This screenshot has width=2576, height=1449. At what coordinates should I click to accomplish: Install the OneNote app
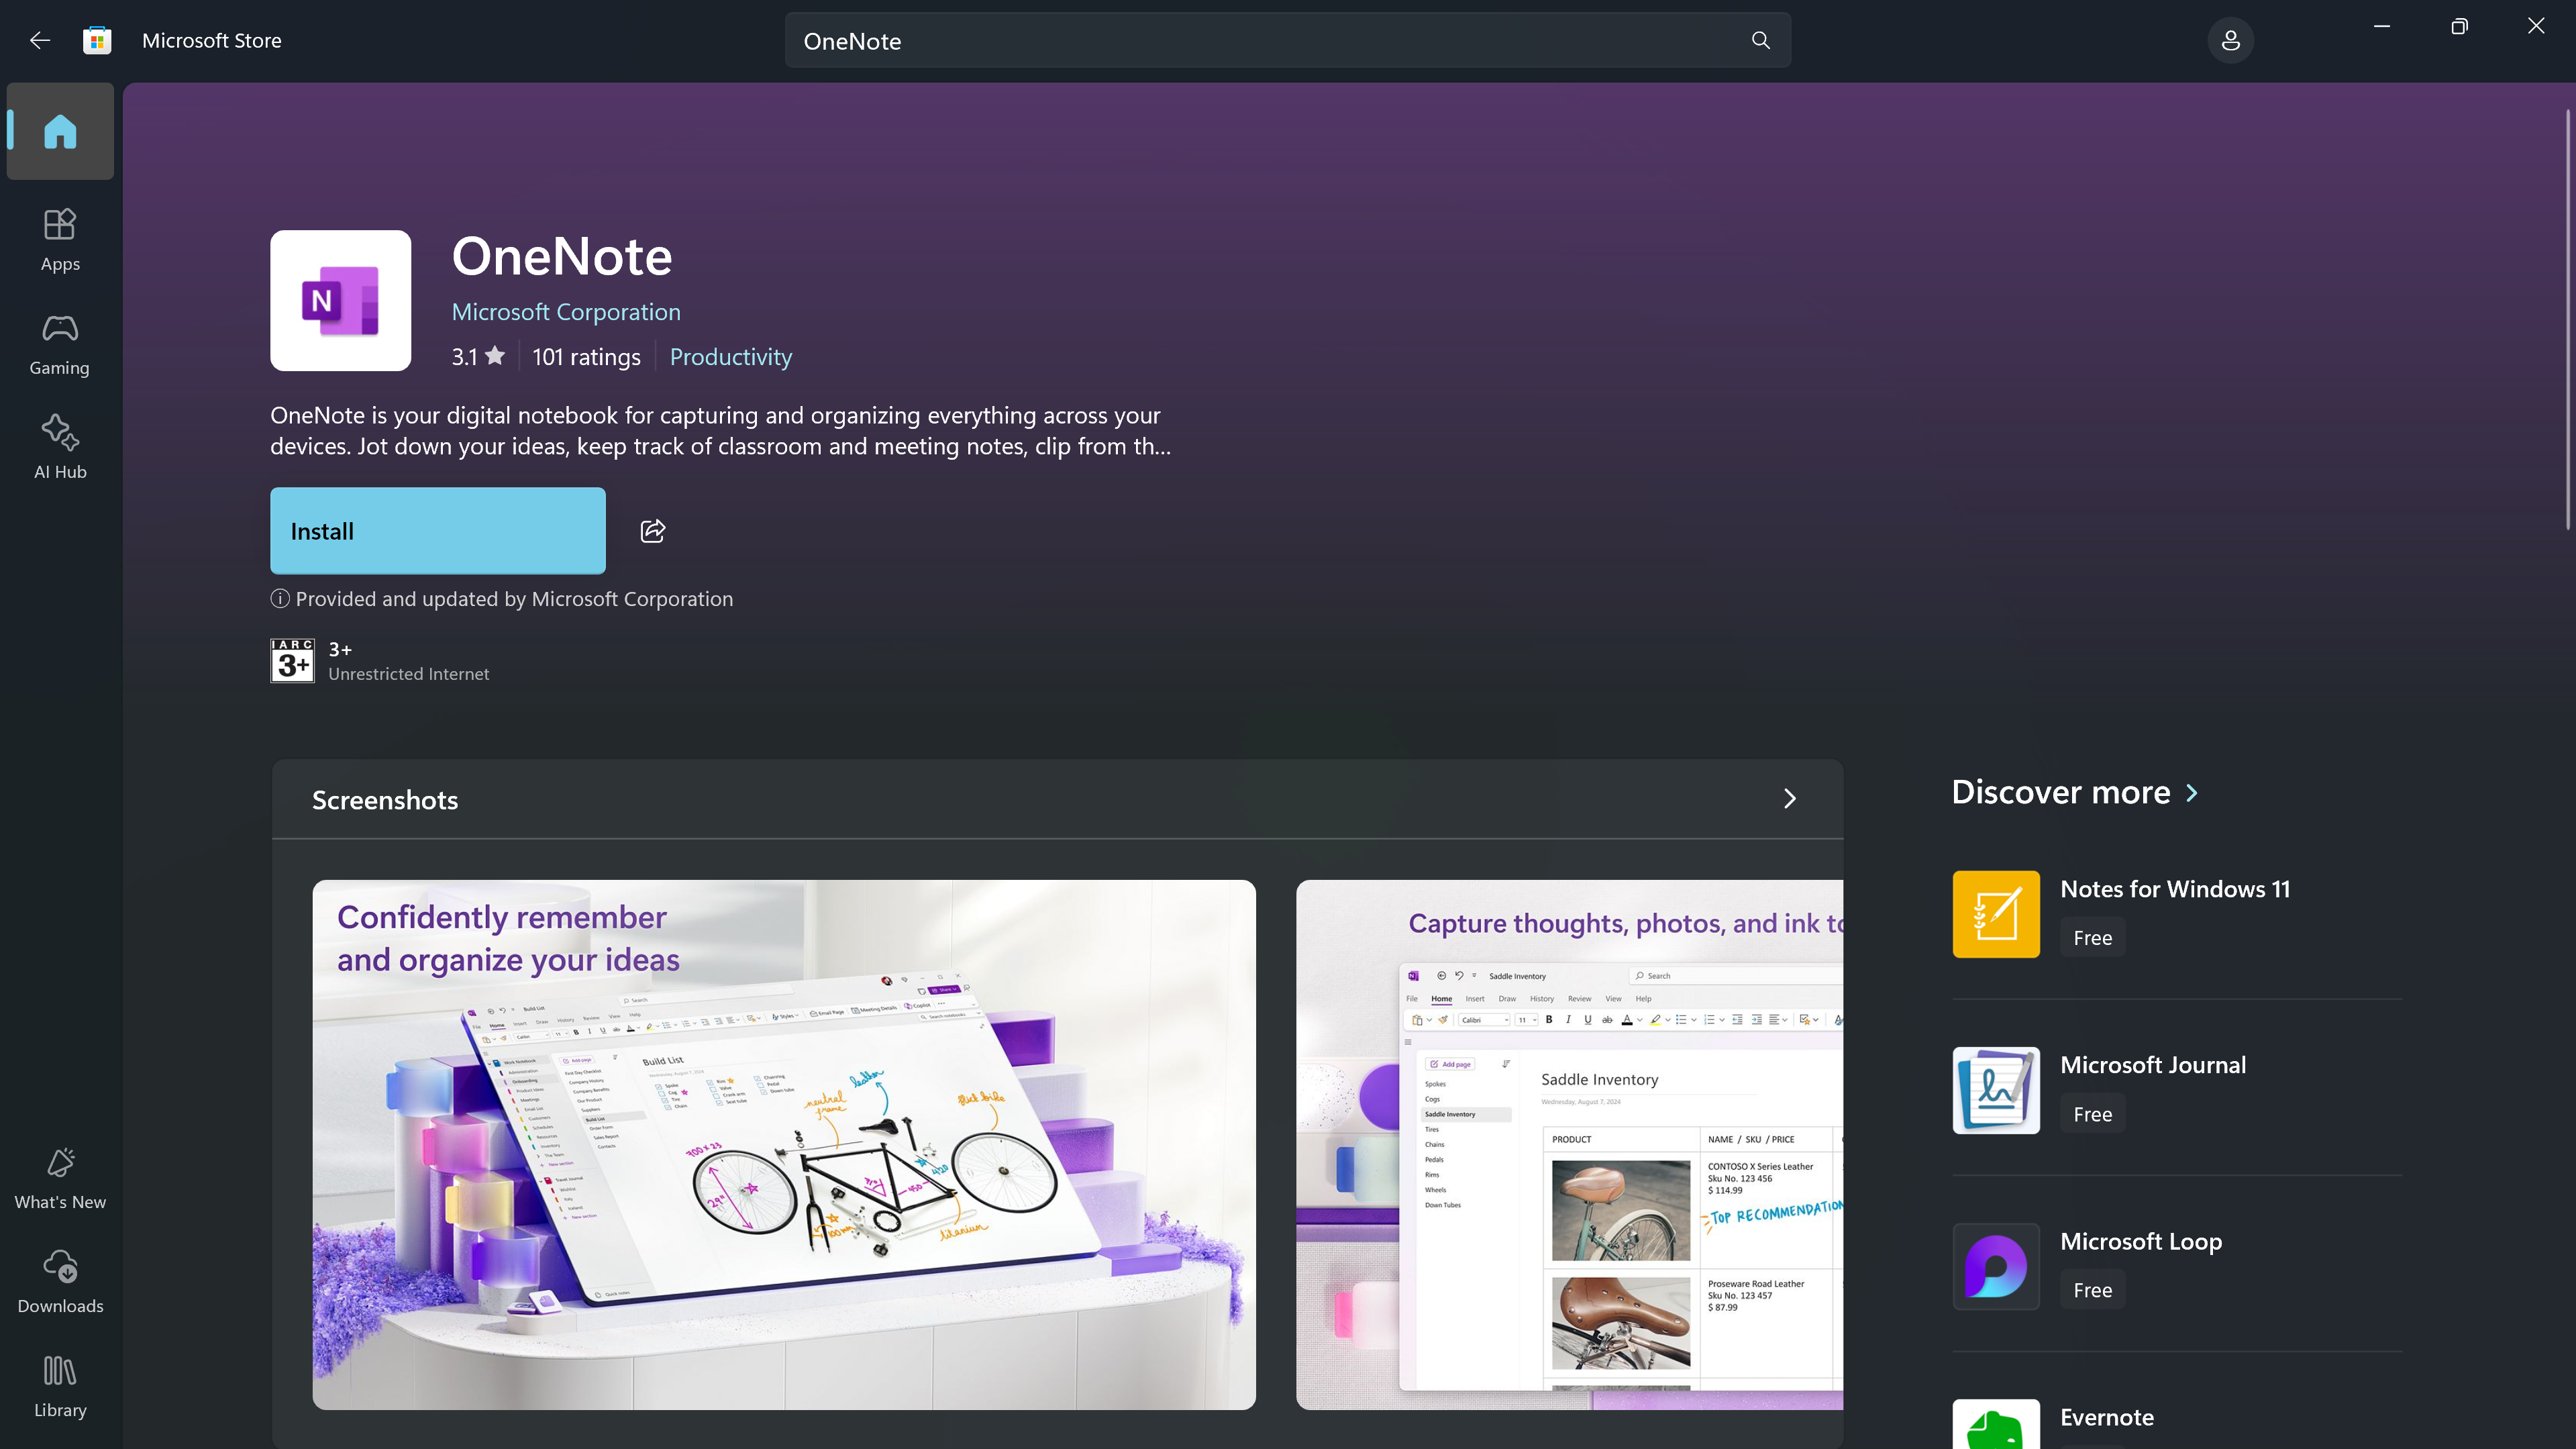(x=438, y=531)
